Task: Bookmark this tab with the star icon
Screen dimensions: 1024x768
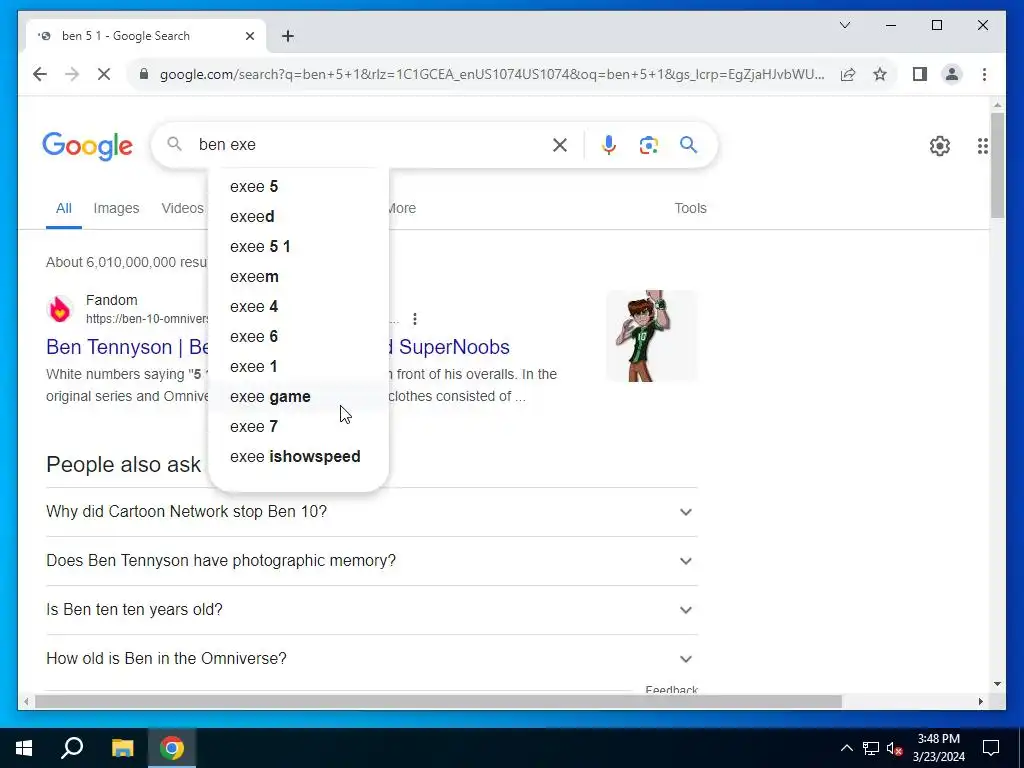Action: tap(880, 74)
